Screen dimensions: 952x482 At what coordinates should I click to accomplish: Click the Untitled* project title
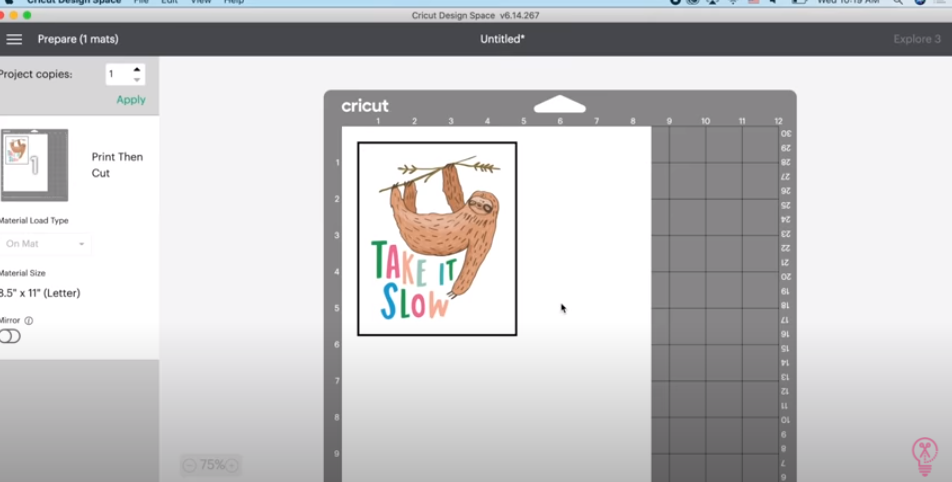pos(502,39)
